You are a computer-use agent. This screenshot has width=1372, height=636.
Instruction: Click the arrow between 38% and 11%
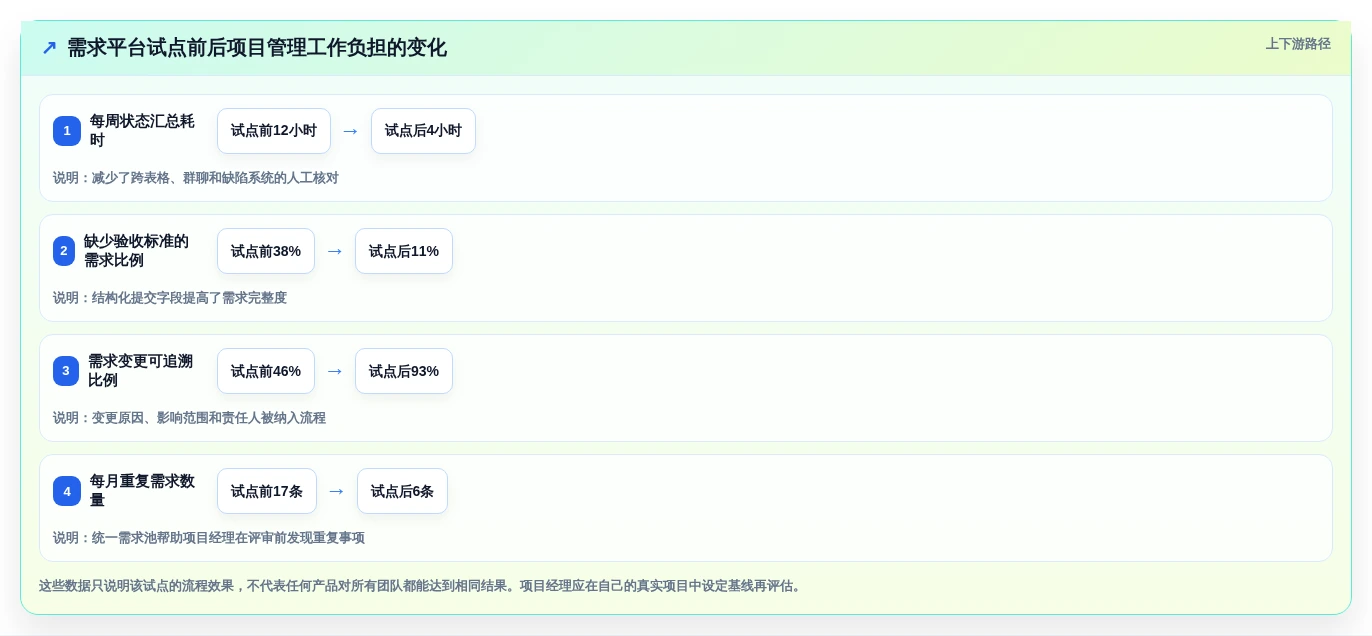coord(335,251)
